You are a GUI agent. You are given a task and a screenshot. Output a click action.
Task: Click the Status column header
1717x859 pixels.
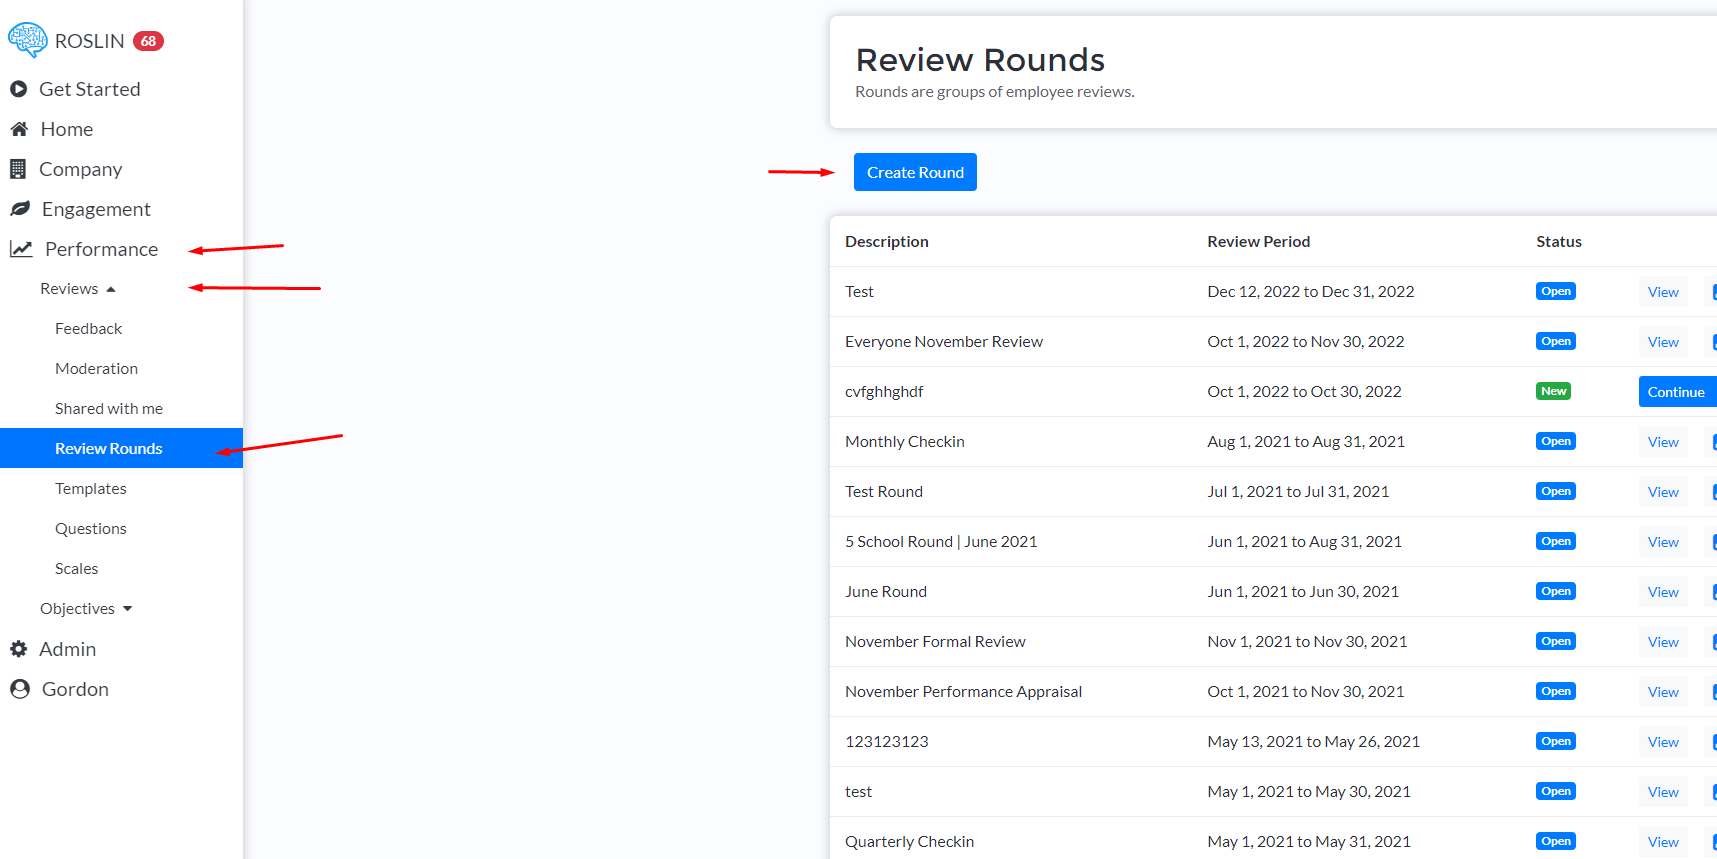tap(1559, 242)
